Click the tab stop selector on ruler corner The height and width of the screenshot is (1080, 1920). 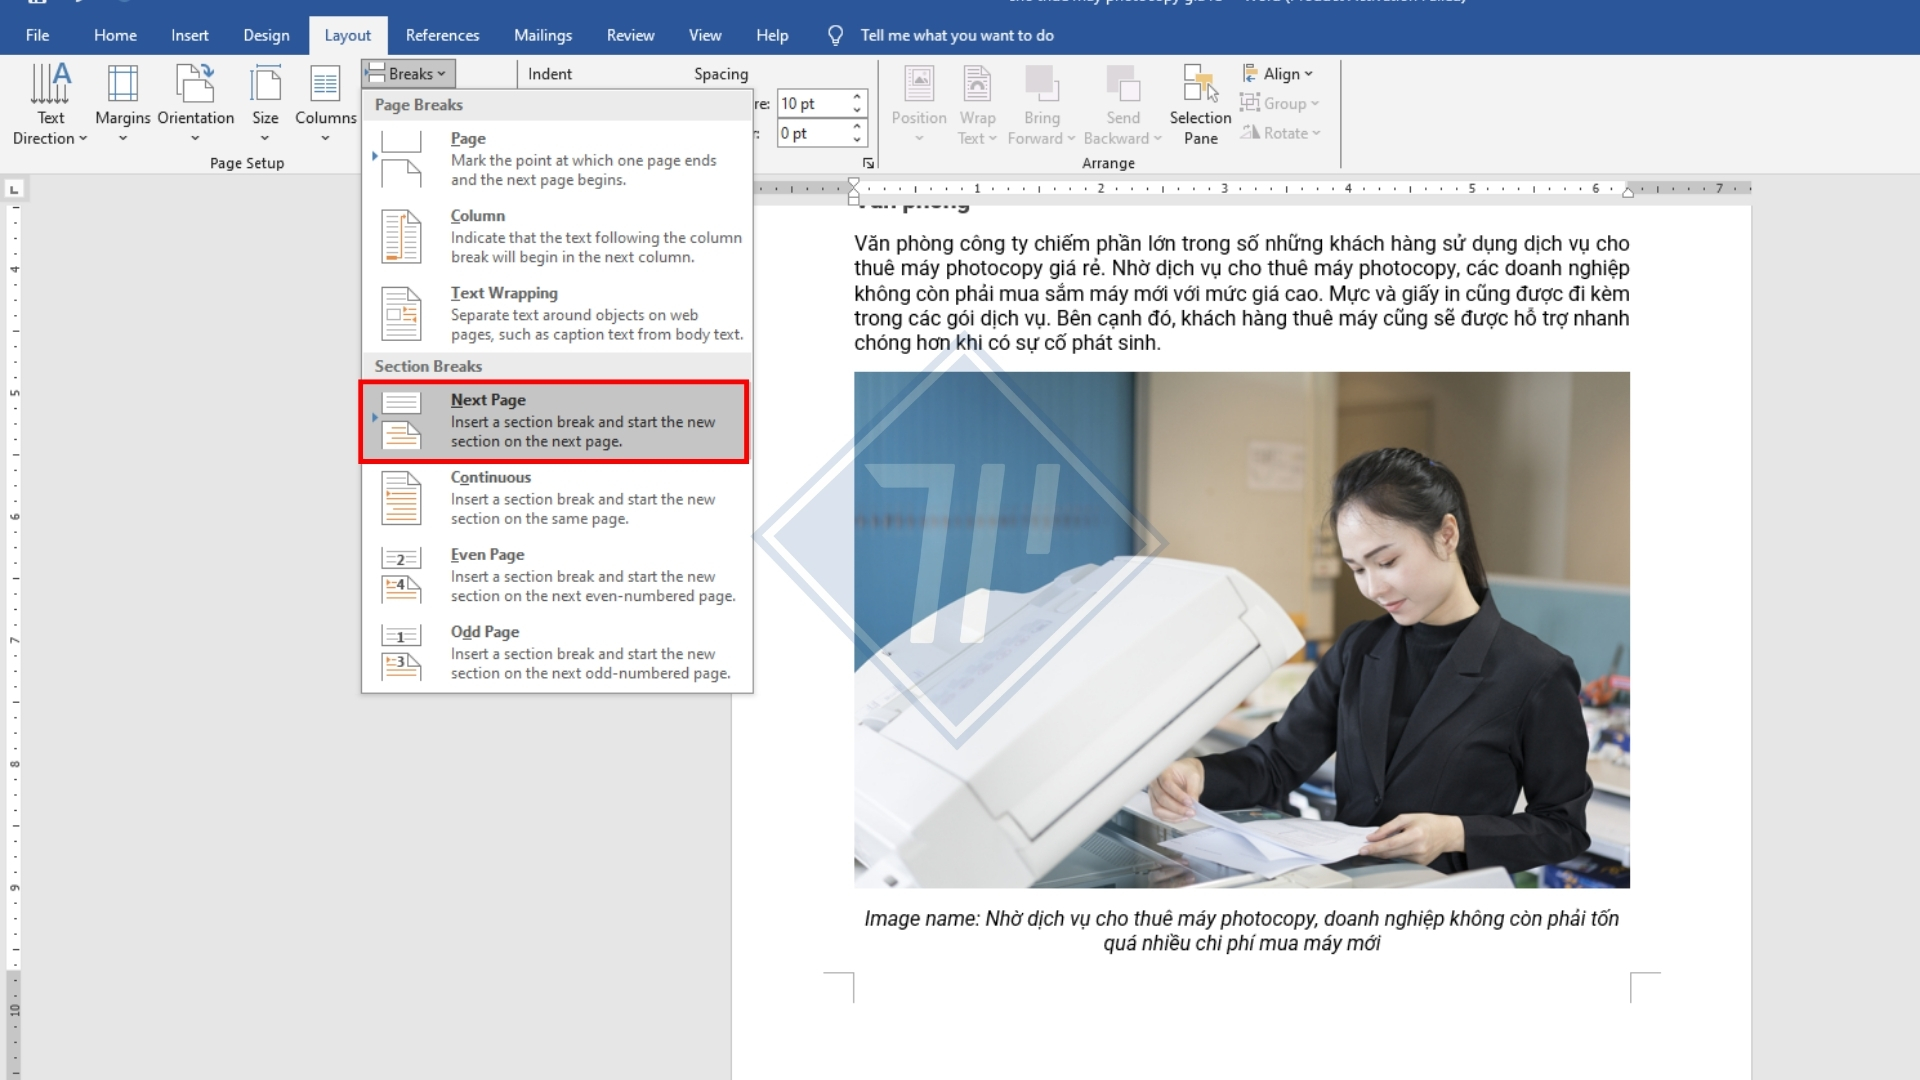click(x=14, y=189)
